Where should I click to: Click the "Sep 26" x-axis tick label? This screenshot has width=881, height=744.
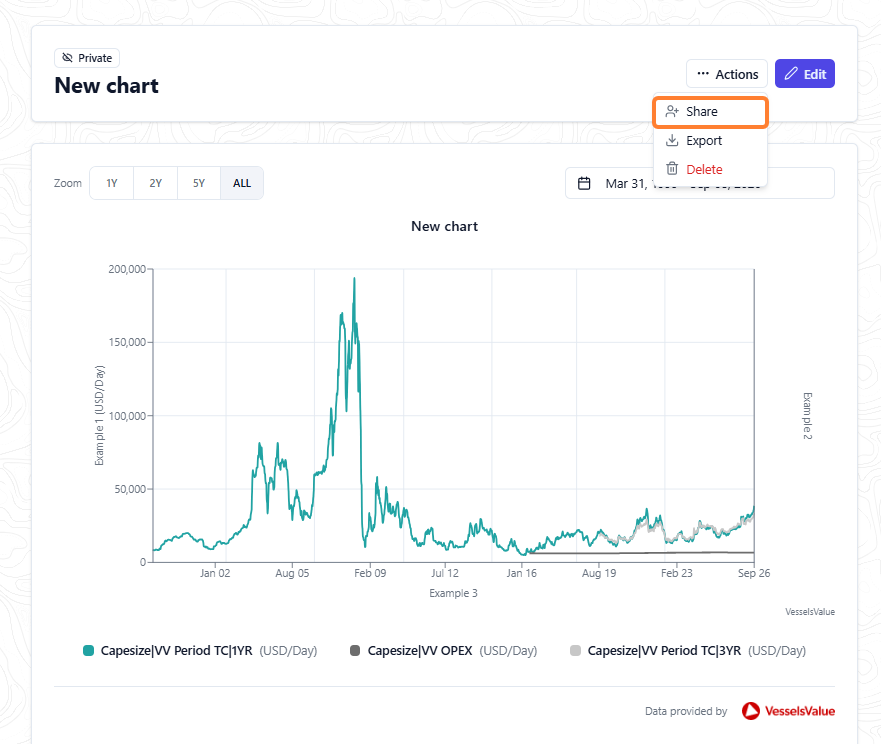(754, 573)
